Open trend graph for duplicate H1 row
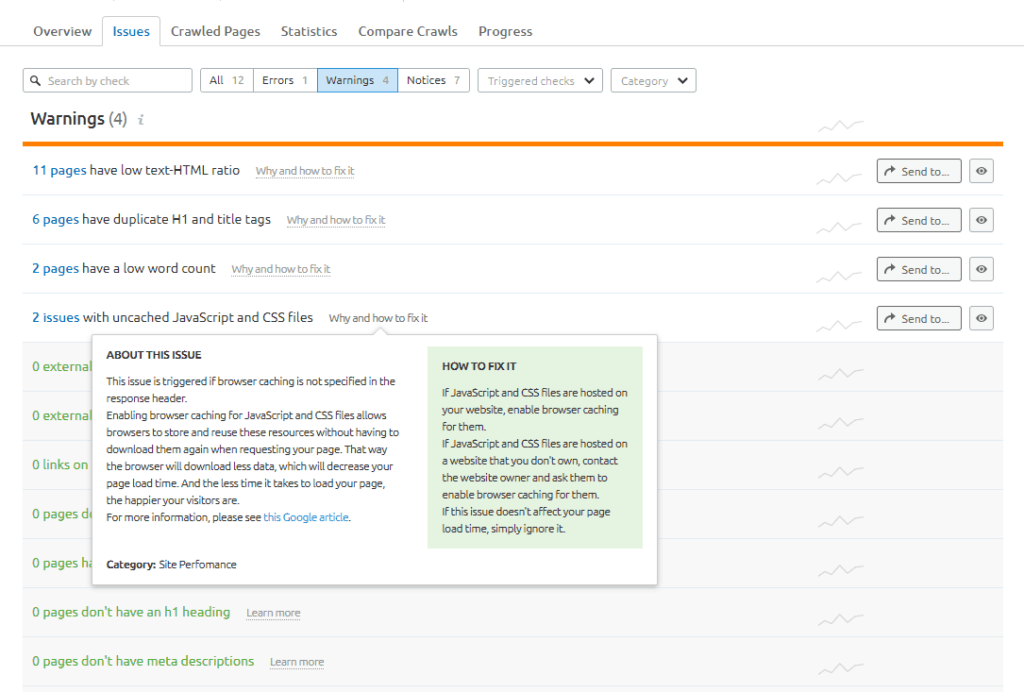The width and height of the screenshot is (1024, 692). (x=839, y=226)
